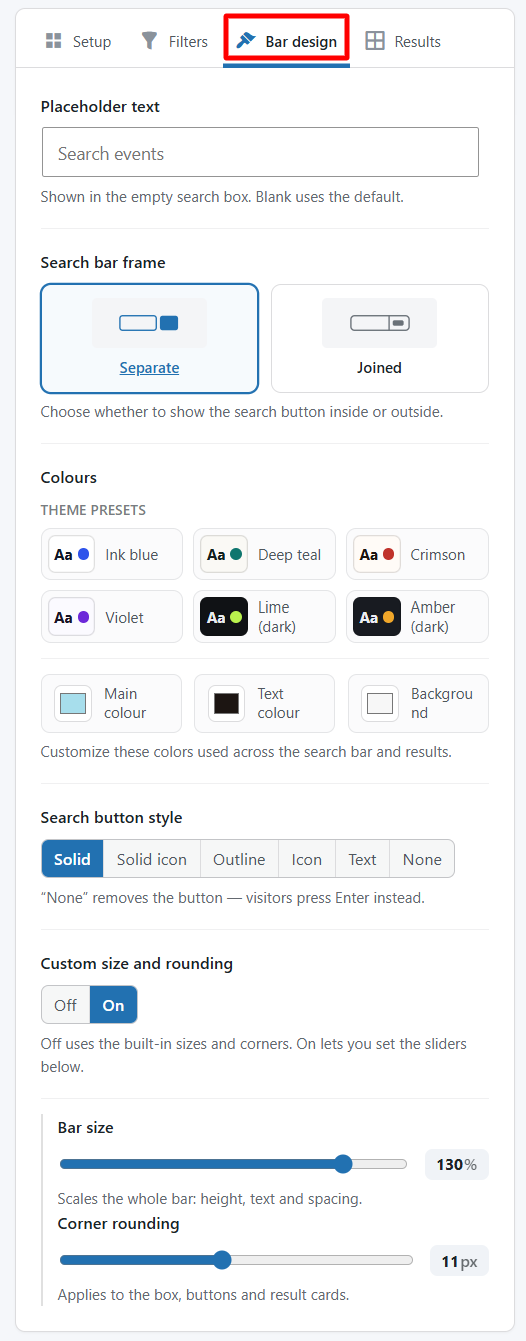This screenshot has width=526, height=1341.
Task: Click the Filters funnel icon
Action: pos(149,41)
